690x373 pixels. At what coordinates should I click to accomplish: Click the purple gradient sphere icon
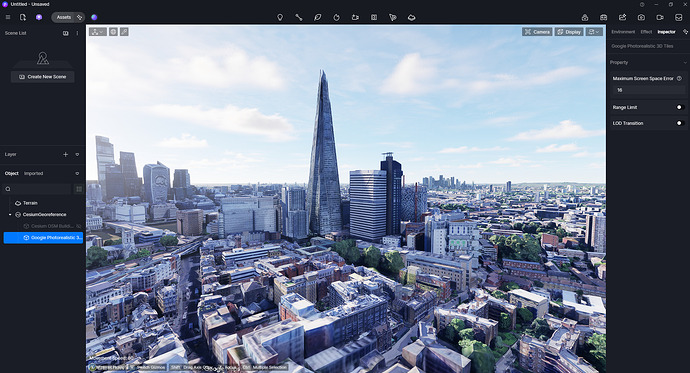[x=94, y=17]
